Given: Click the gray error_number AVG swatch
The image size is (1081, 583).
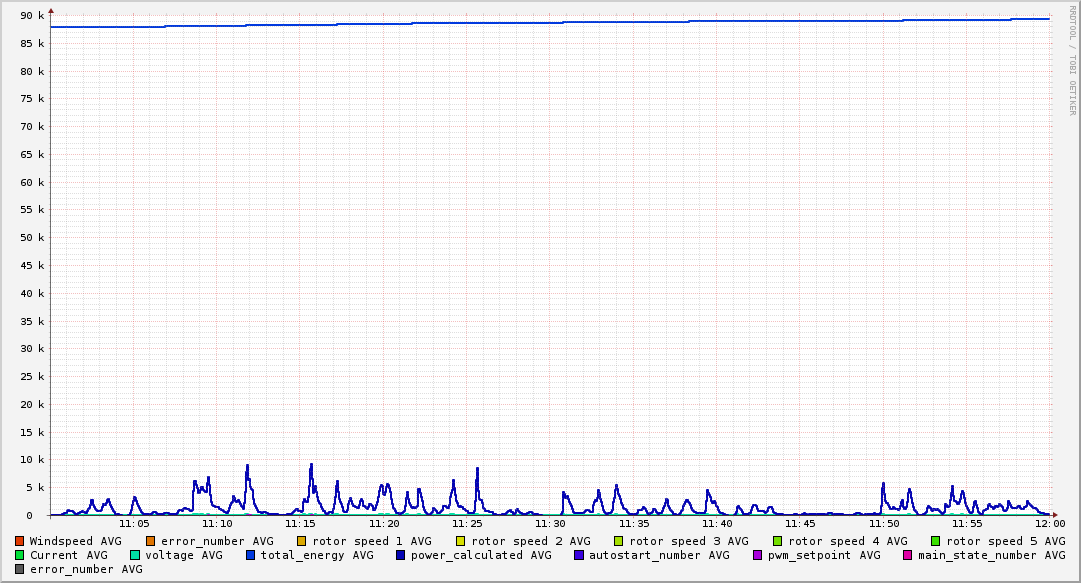Looking at the screenshot, I should click(20, 569).
